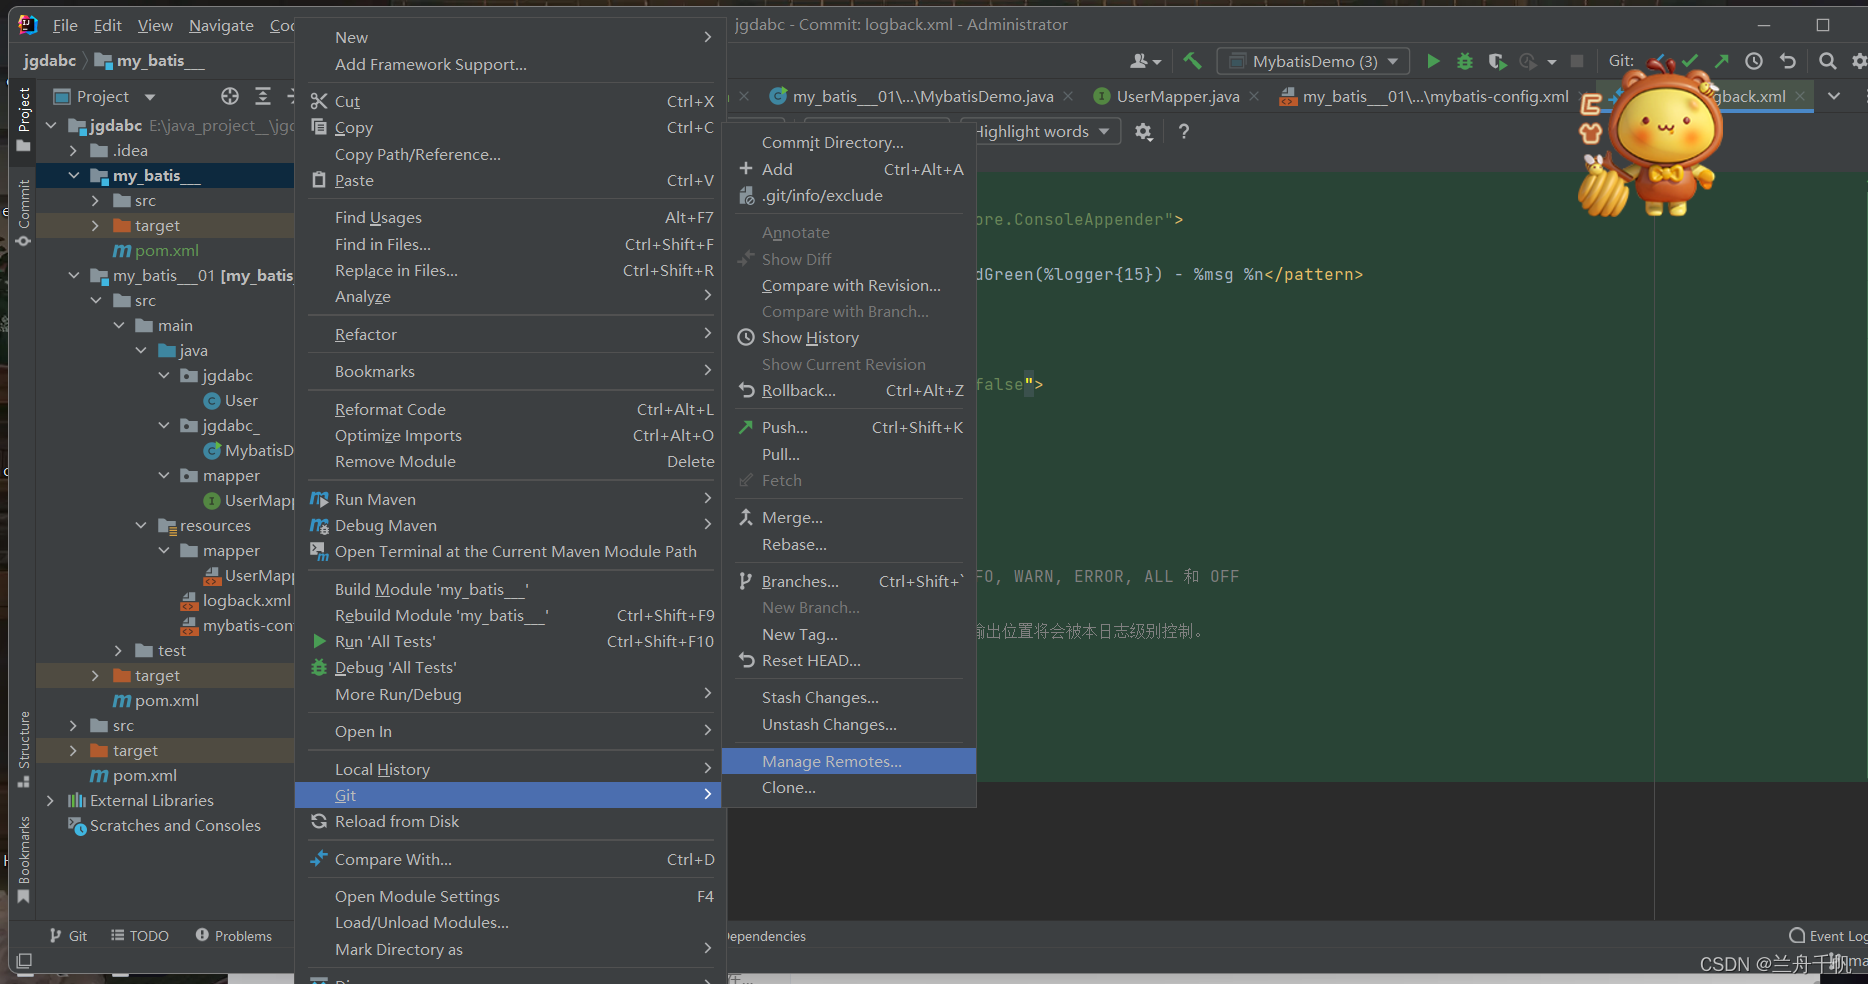Select Reset HEAD... option

849,661
